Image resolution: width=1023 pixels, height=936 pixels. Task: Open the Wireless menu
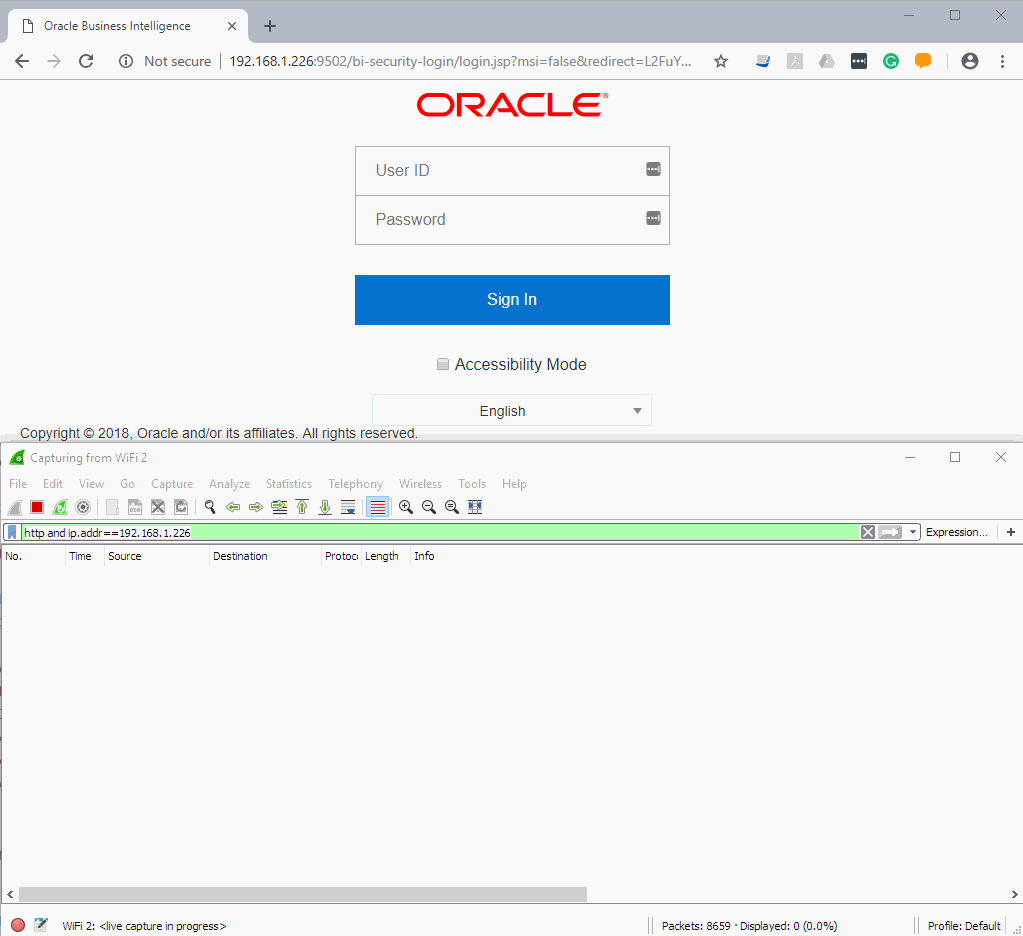420,484
